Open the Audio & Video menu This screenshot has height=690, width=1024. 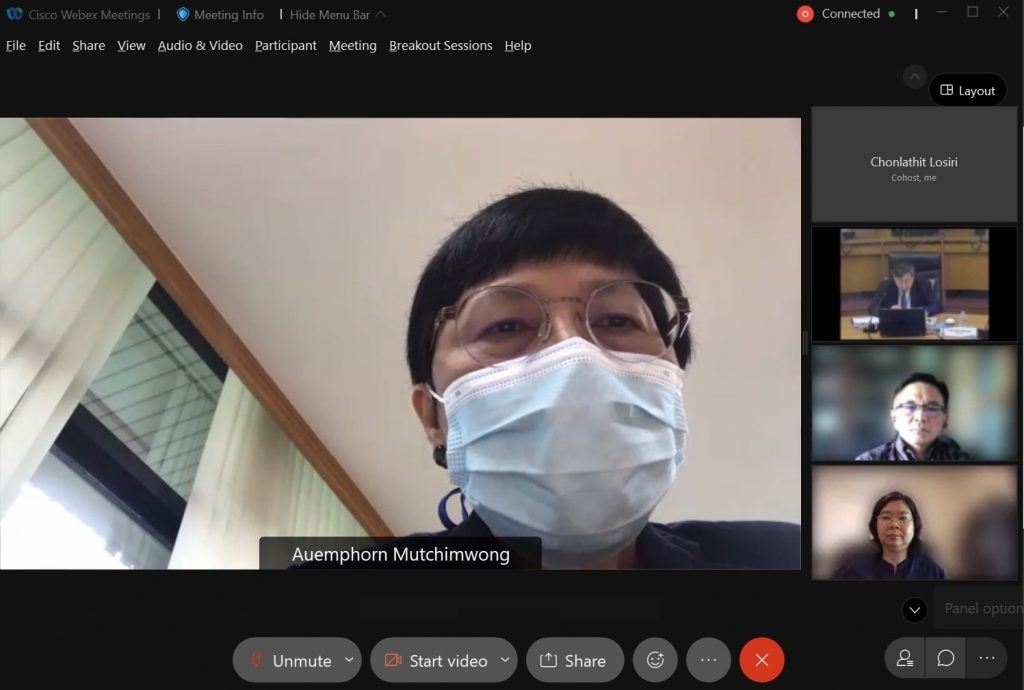click(200, 45)
